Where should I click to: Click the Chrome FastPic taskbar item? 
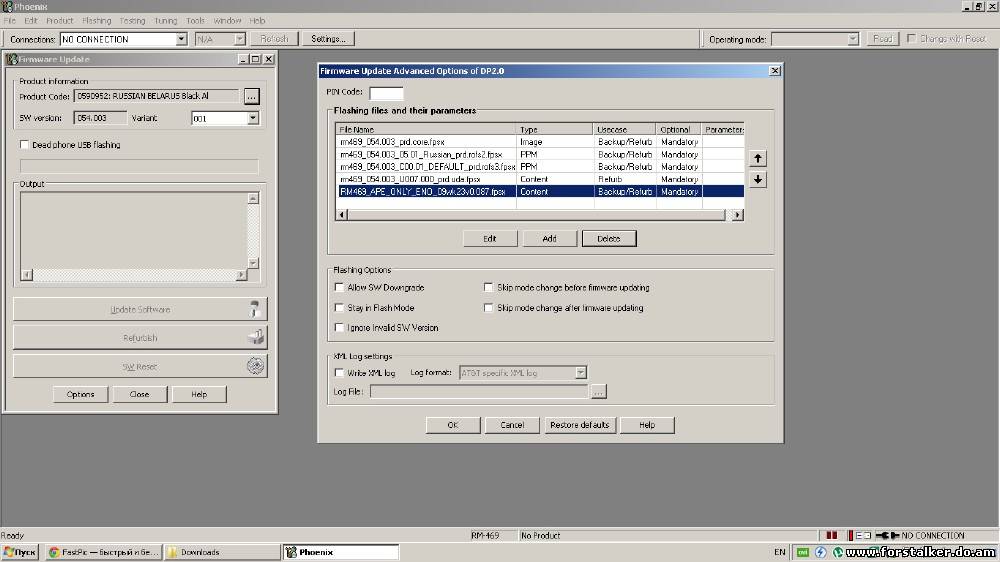[x=102, y=552]
